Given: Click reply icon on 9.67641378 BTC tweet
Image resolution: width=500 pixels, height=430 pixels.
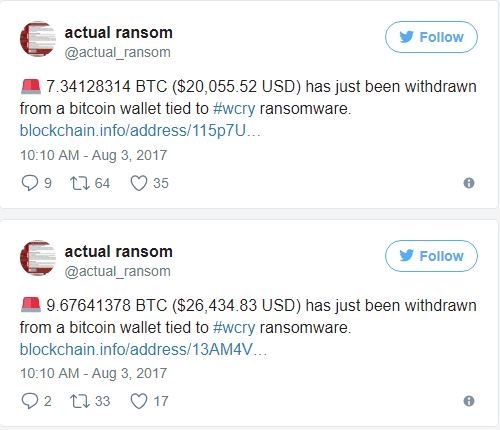Looking at the screenshot, I should [x=30, y=401].
